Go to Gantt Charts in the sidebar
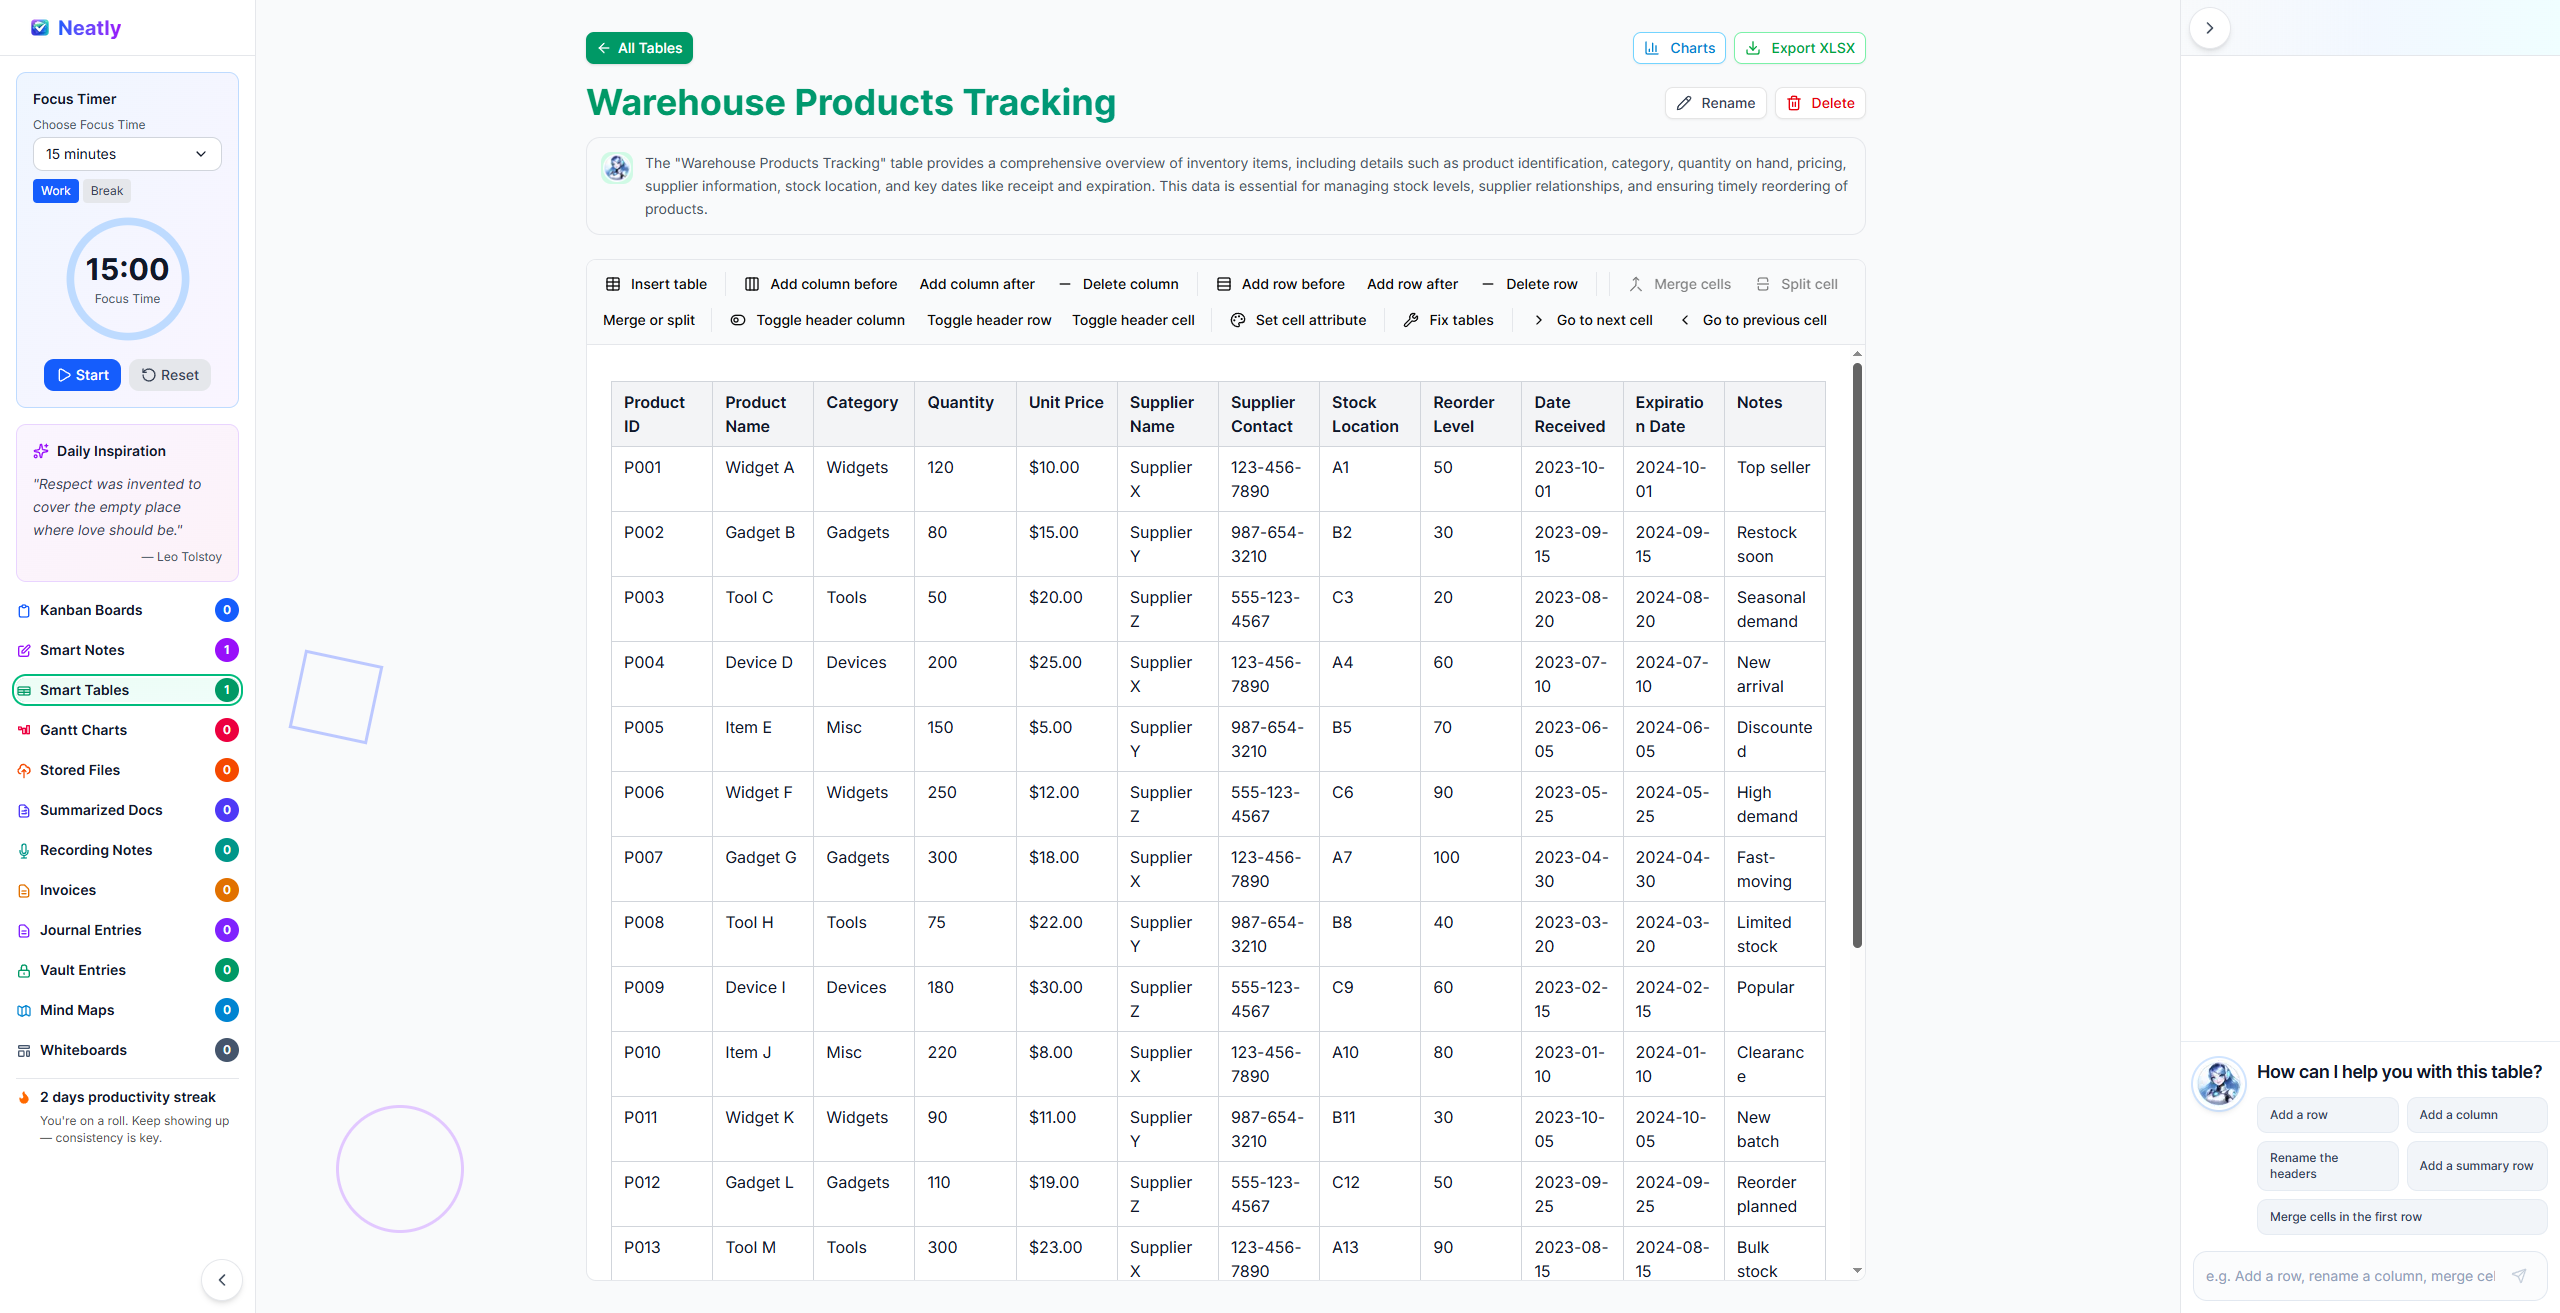 [x=83, y=730]
